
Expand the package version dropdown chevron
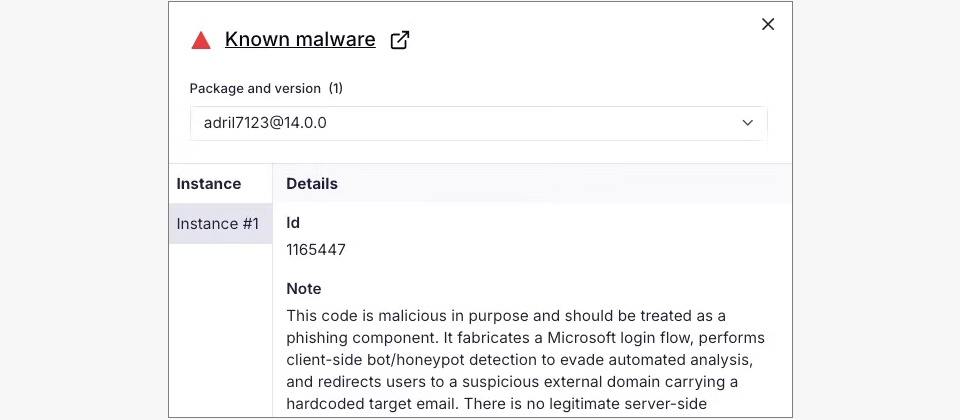click(747, 123)
